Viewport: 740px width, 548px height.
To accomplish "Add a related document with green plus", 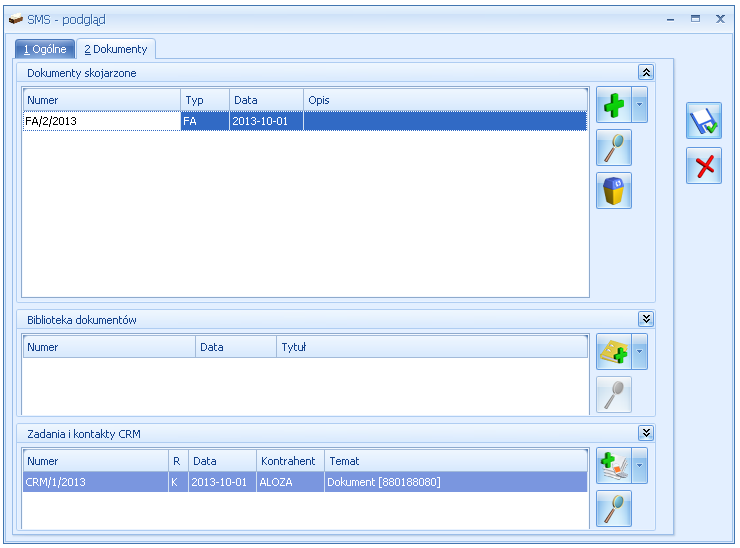I will [614, 105].
